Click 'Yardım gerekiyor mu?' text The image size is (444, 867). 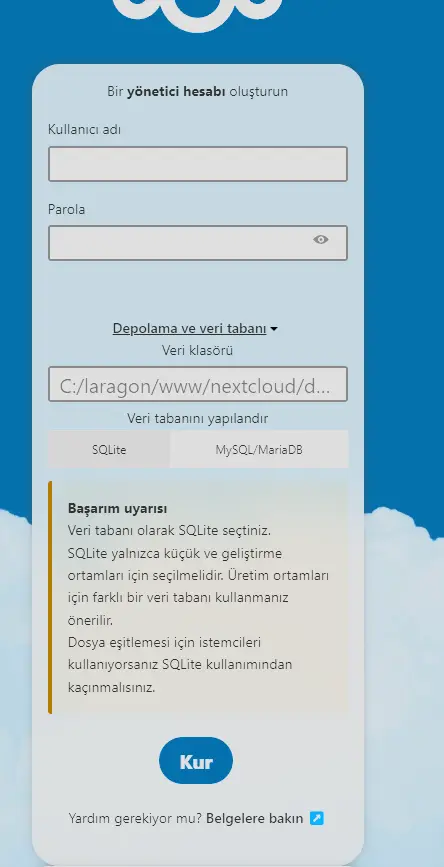[x=135, y=818]
